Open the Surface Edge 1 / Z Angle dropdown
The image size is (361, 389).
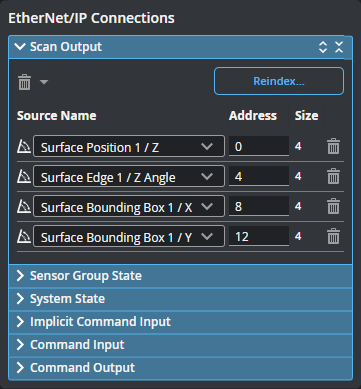(x=129, y=176)
